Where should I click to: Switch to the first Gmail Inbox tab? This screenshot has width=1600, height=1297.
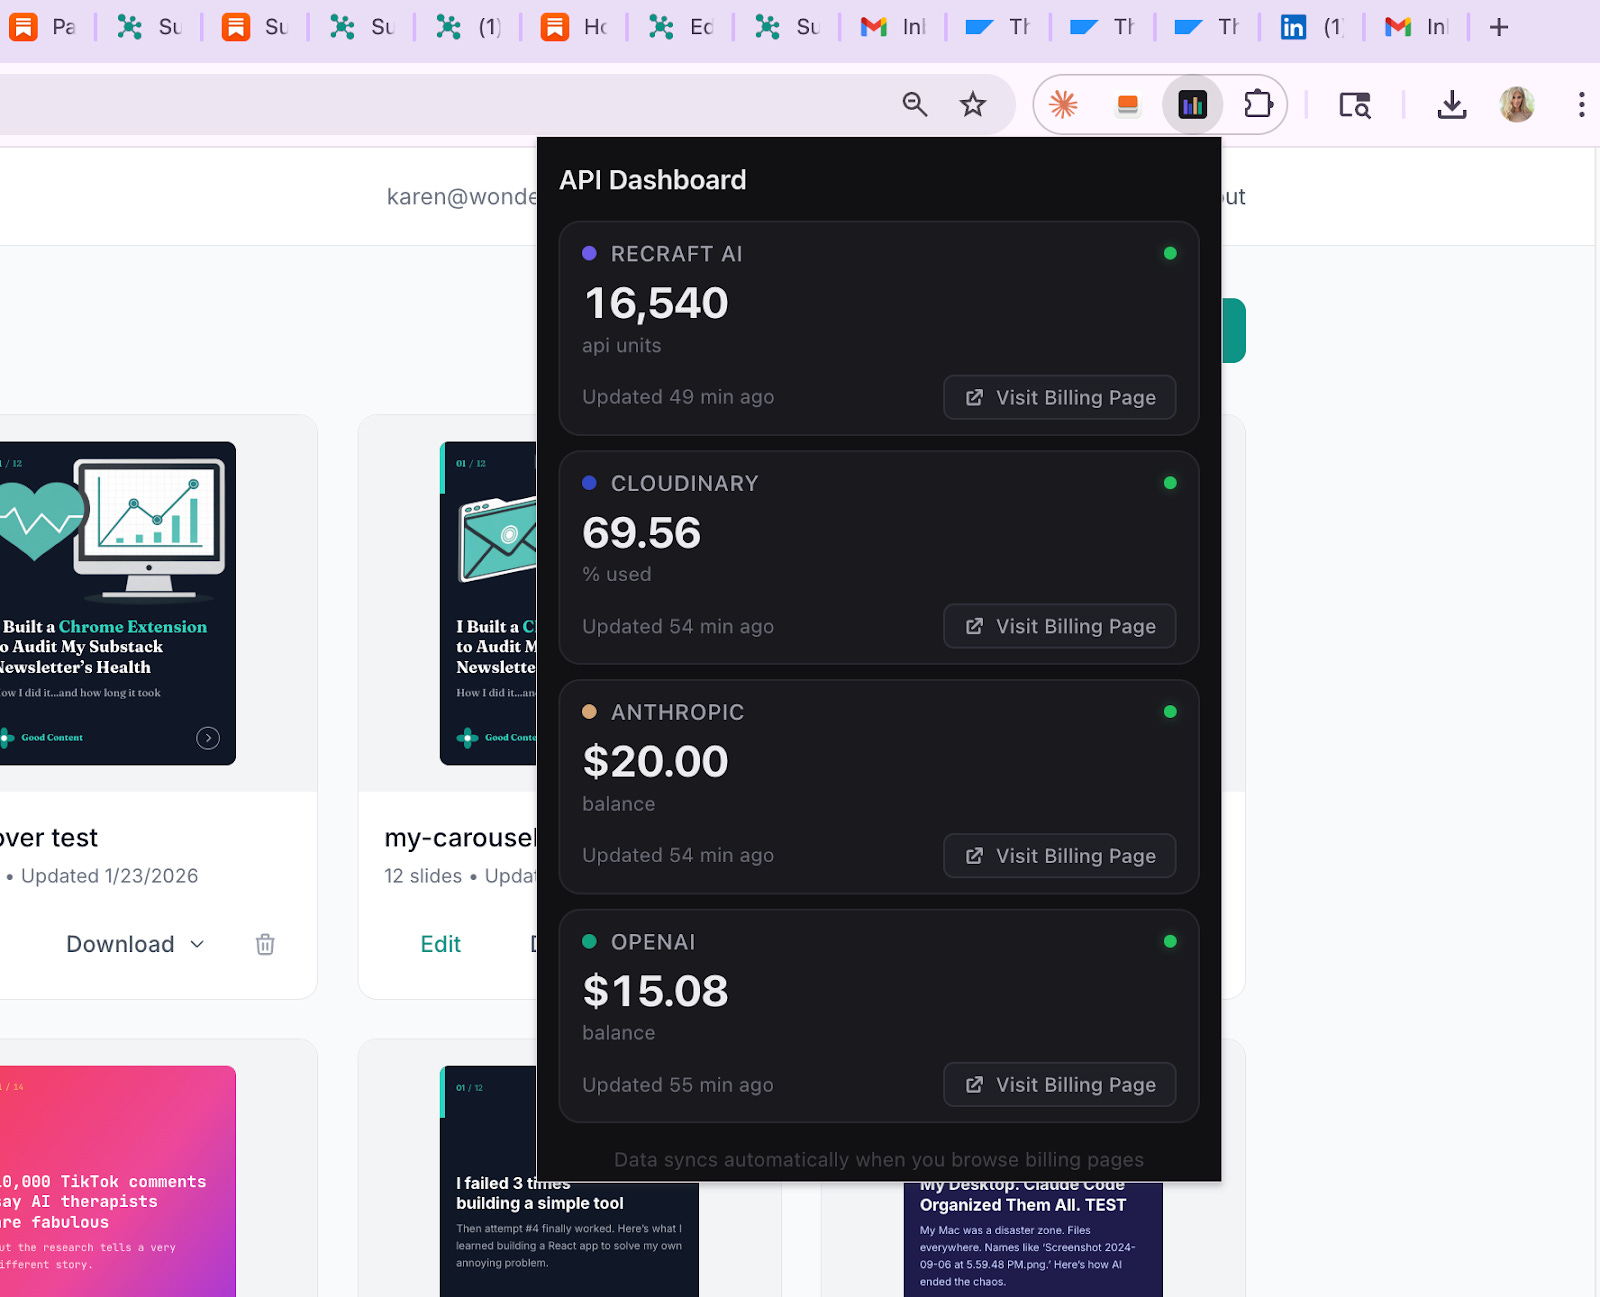[893, 27]
